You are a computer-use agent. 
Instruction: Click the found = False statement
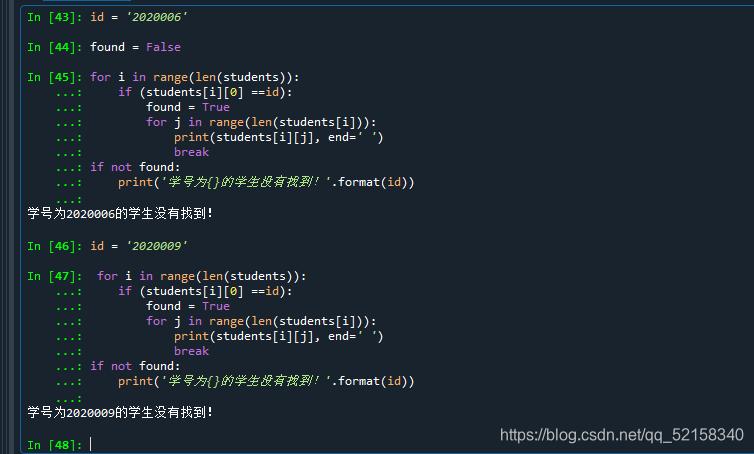pyautogui.click(x=136, y=47)
